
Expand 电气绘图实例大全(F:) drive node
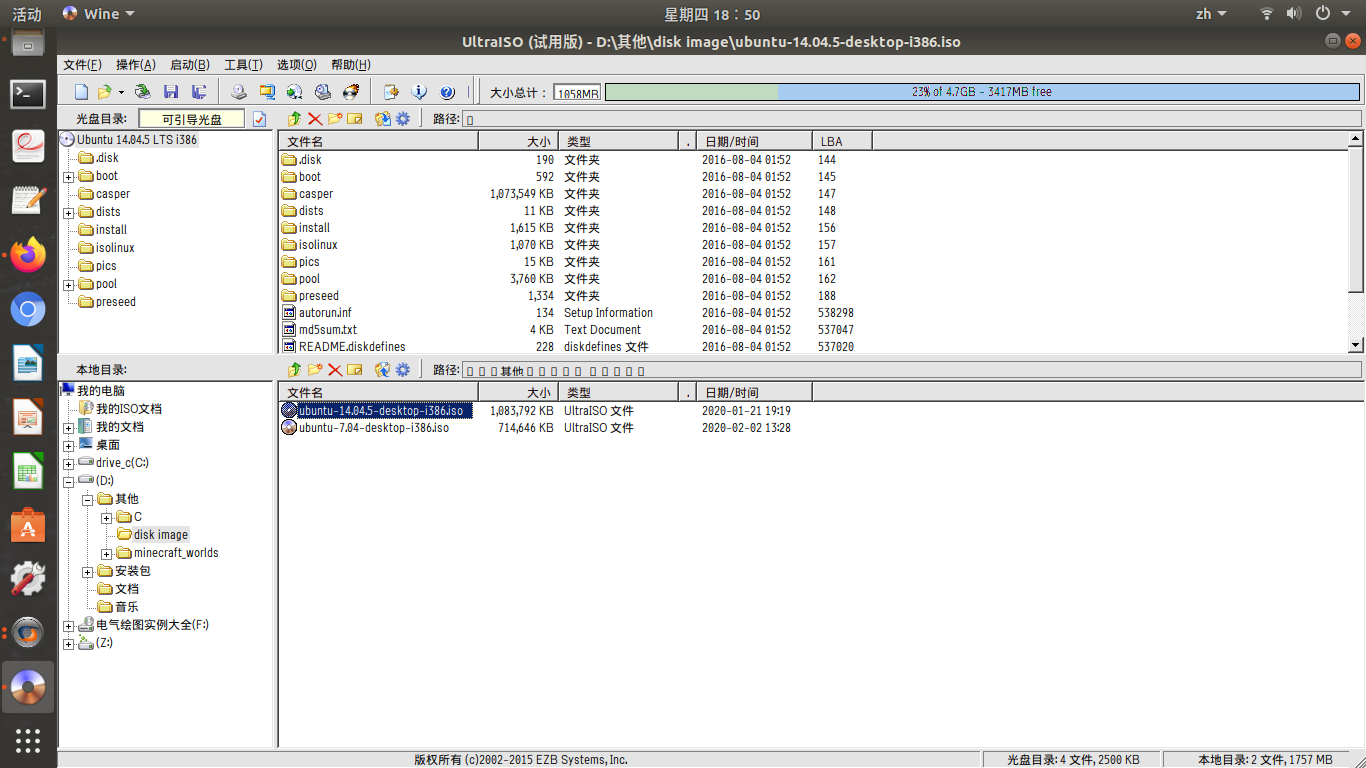(69, 626)
